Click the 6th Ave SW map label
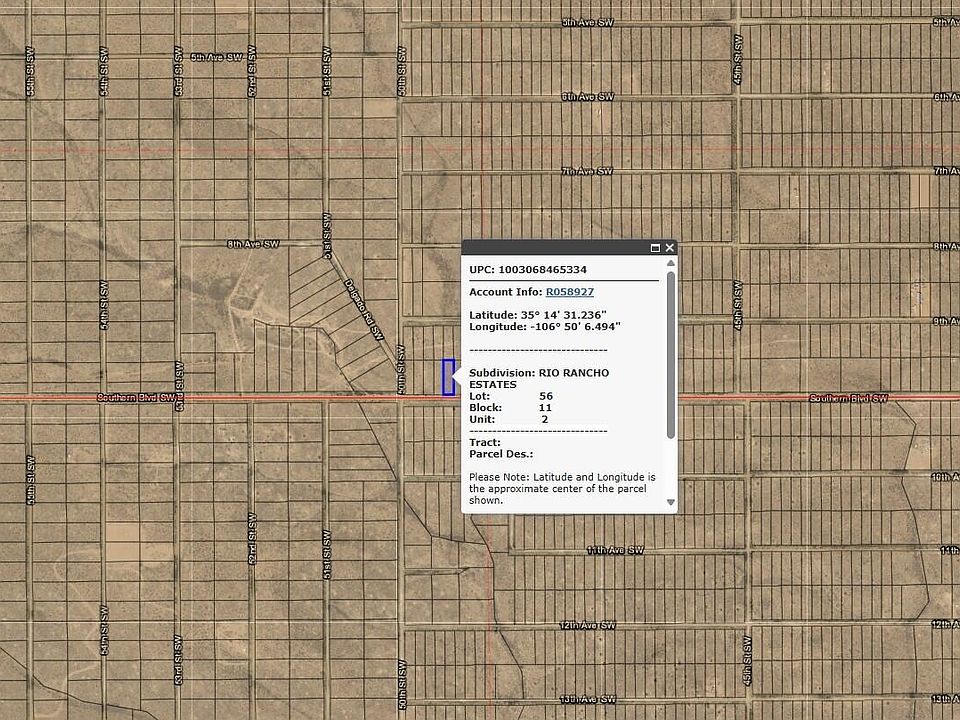 (588, 97)
